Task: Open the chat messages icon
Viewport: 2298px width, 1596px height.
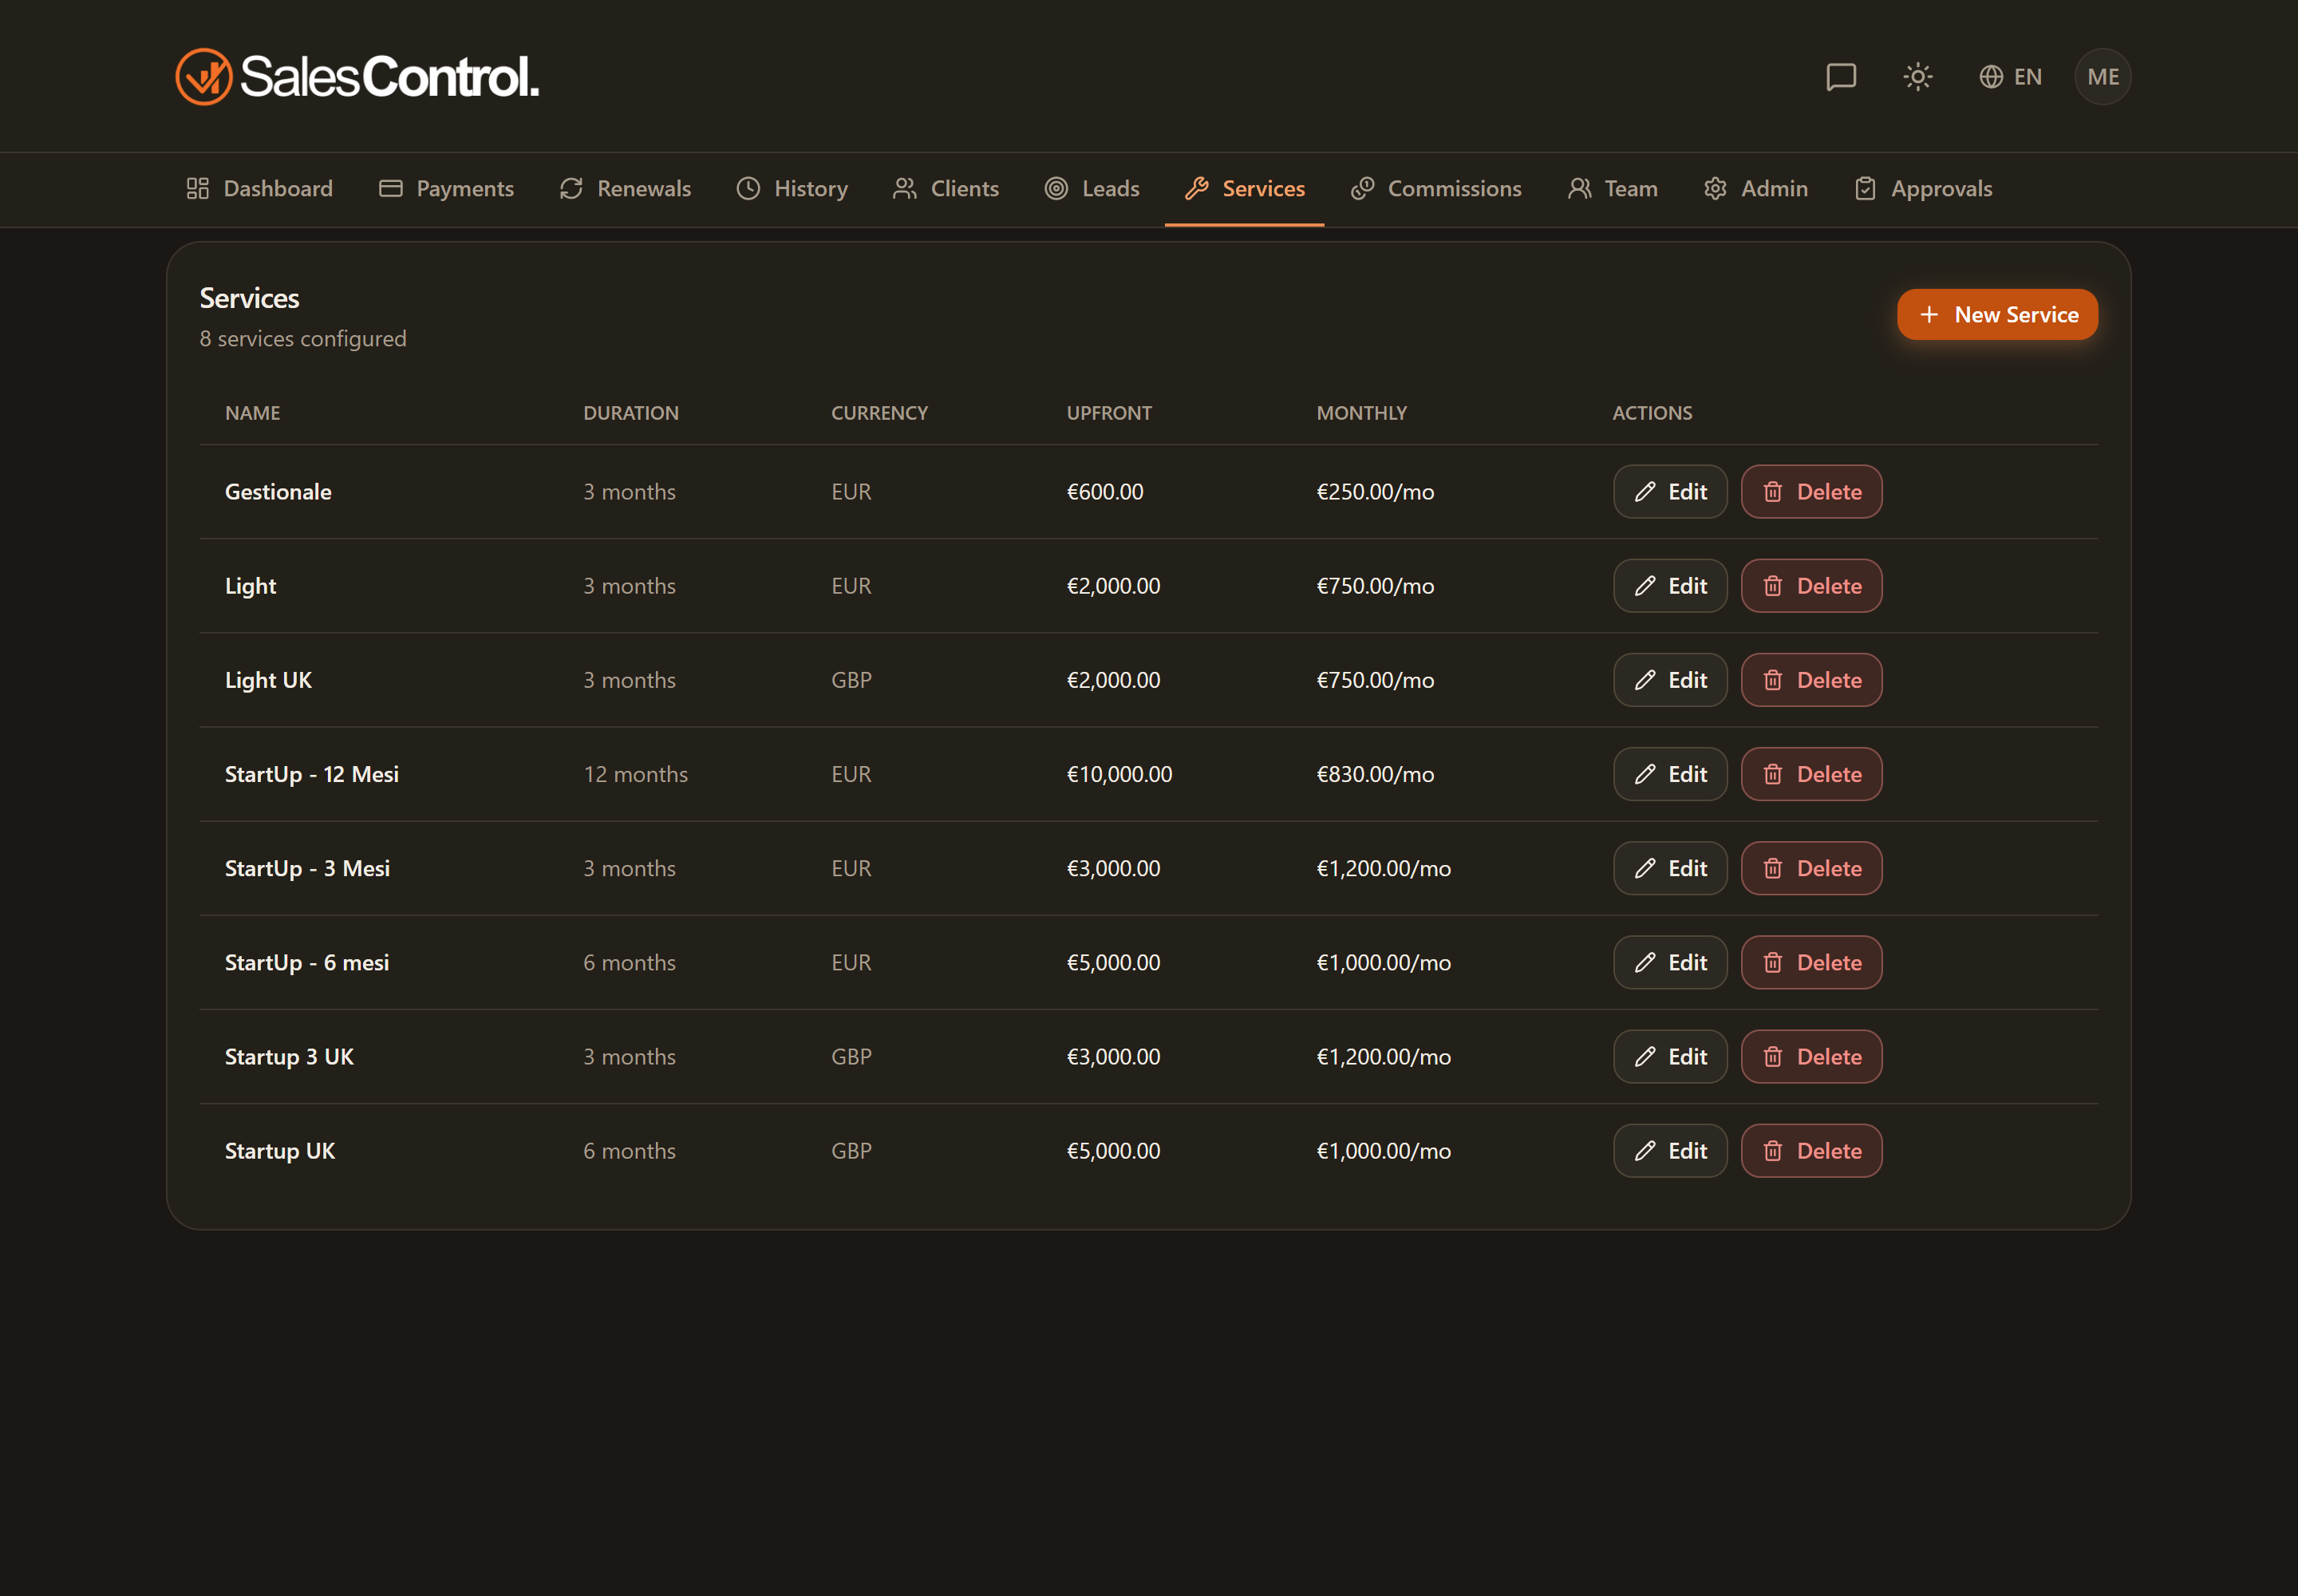Action: point(1841,77)
